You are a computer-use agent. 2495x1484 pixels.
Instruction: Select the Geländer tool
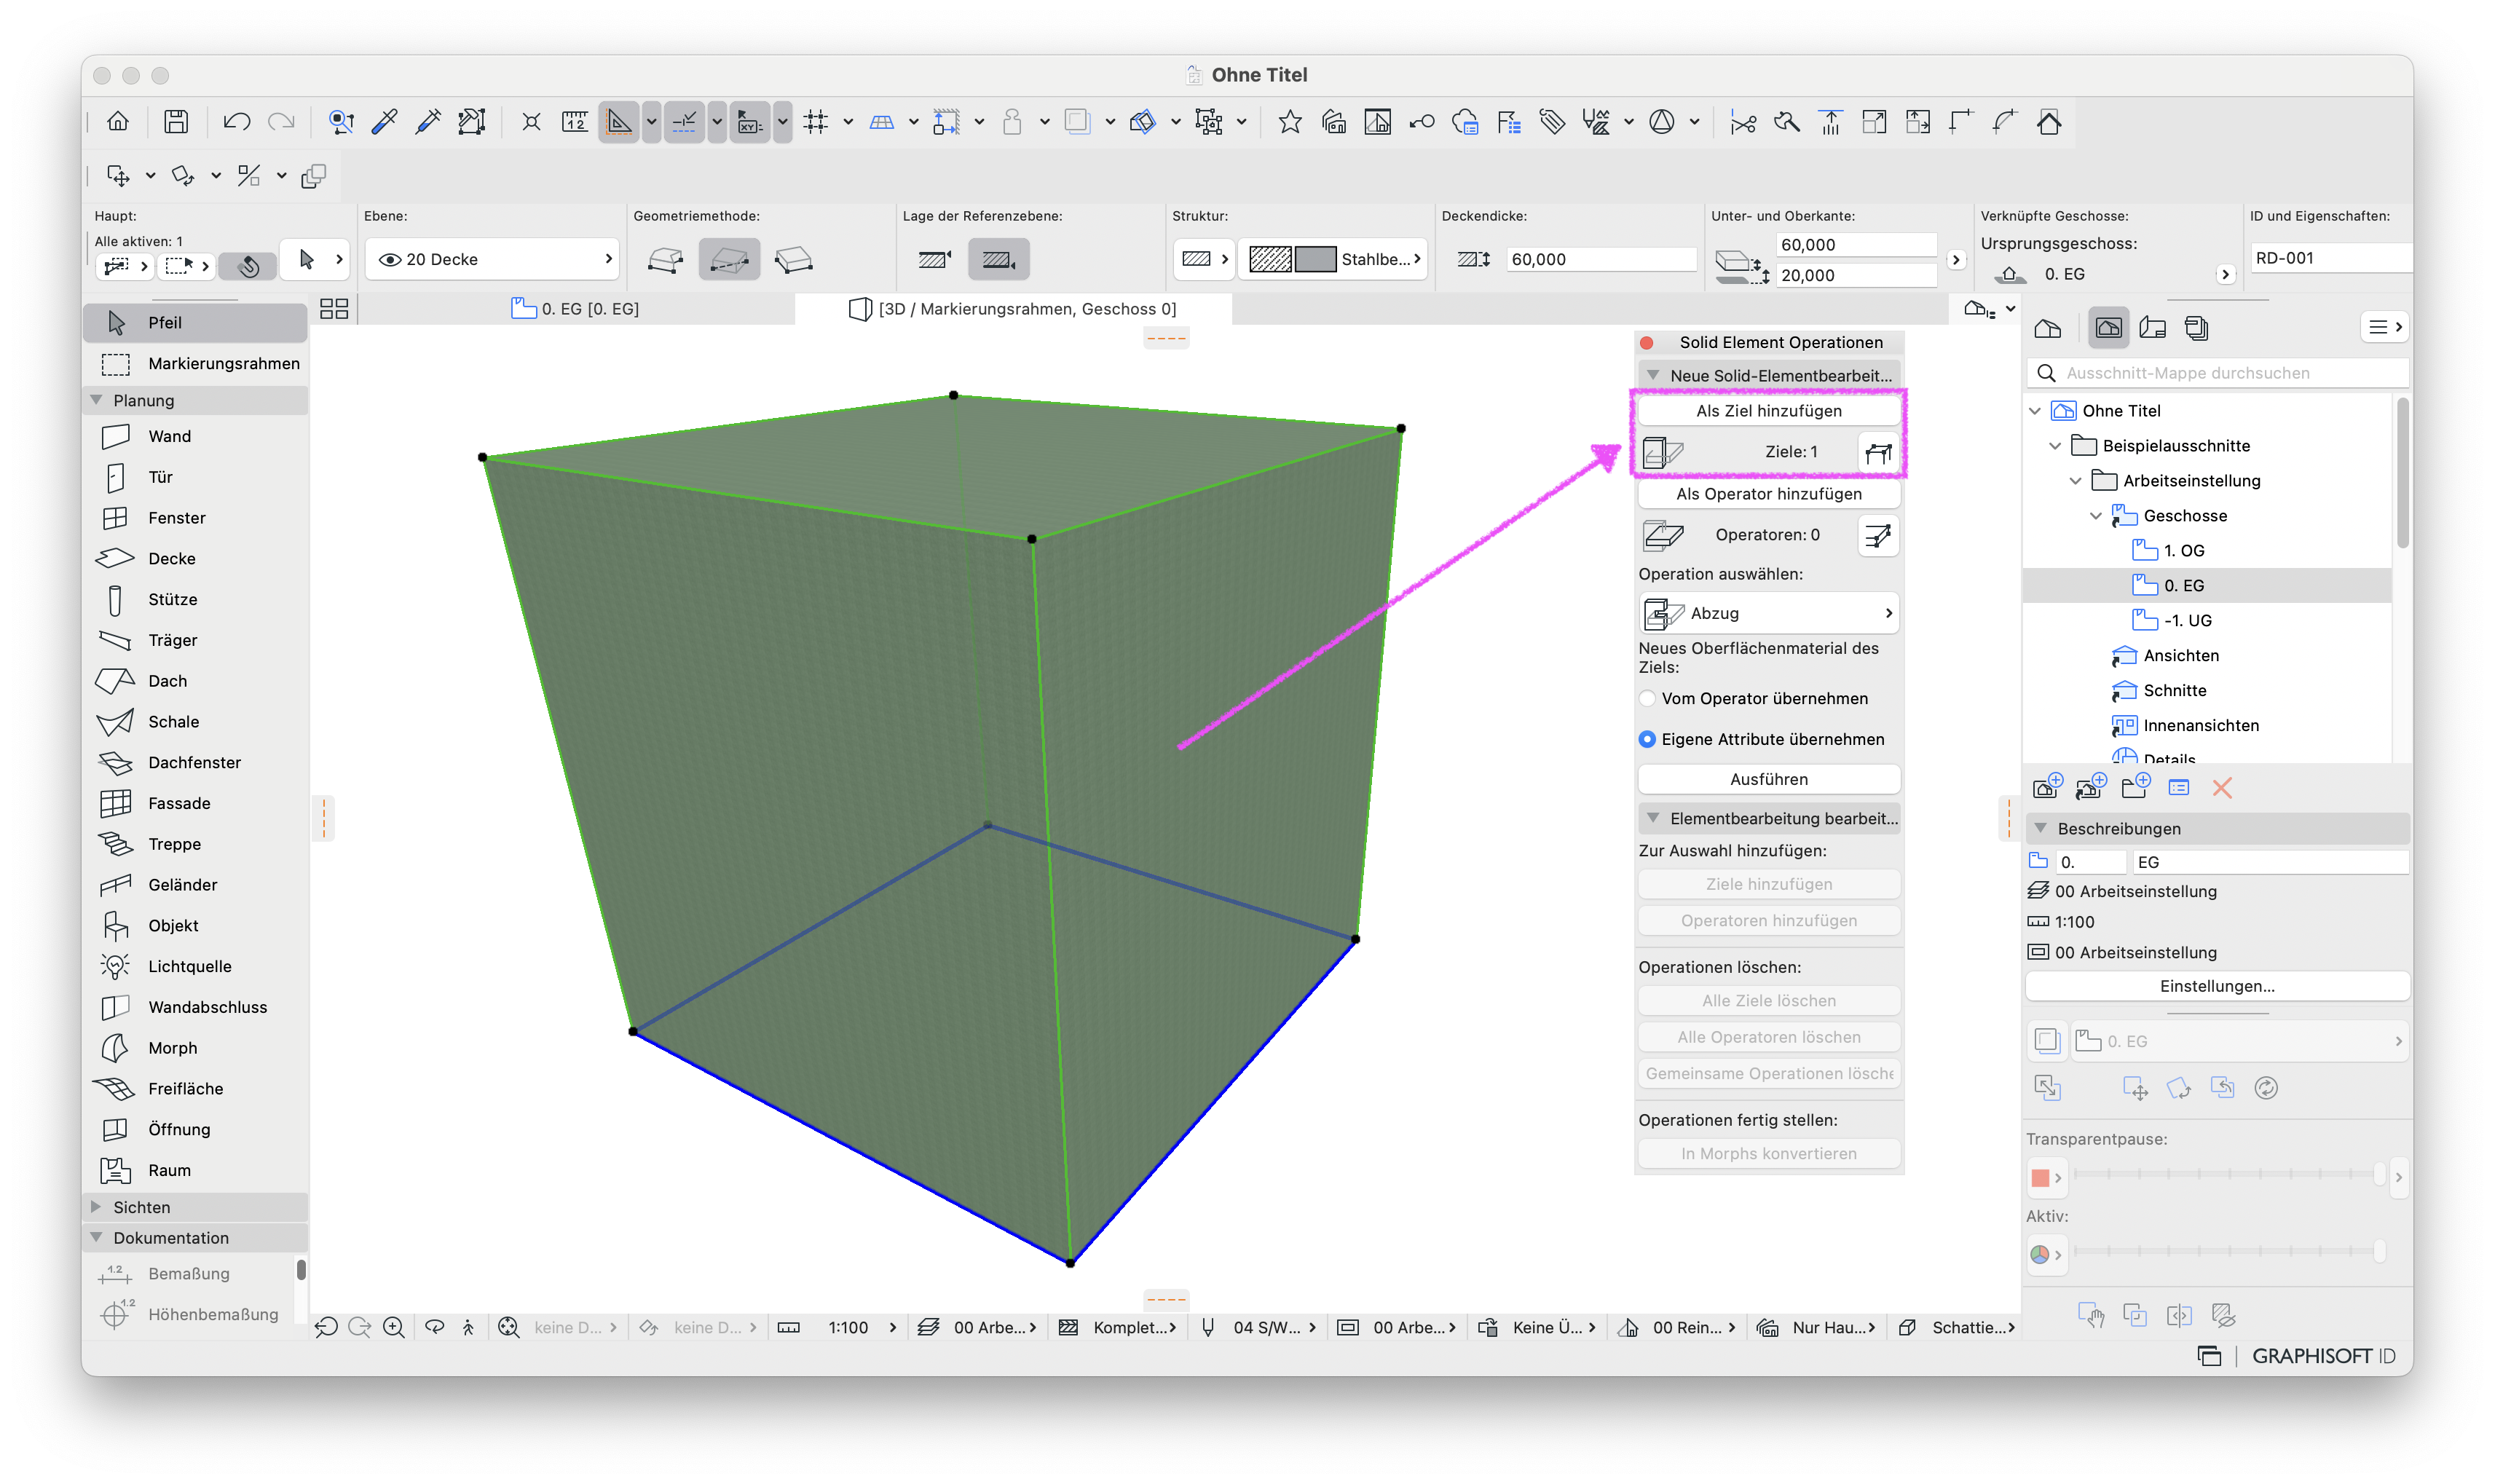(195, 885)
